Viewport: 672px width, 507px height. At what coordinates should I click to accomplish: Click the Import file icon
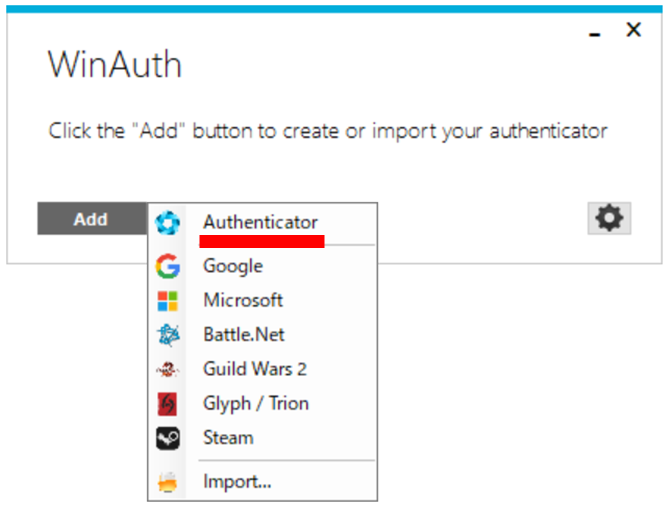[168, 482]
